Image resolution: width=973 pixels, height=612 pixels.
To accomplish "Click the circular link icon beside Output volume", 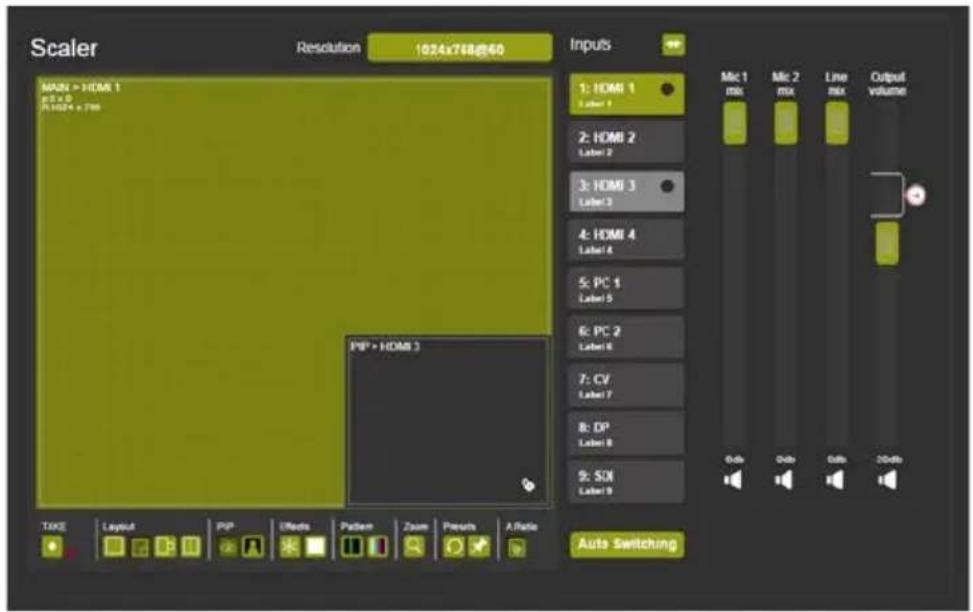I will [x=917, y=196].
